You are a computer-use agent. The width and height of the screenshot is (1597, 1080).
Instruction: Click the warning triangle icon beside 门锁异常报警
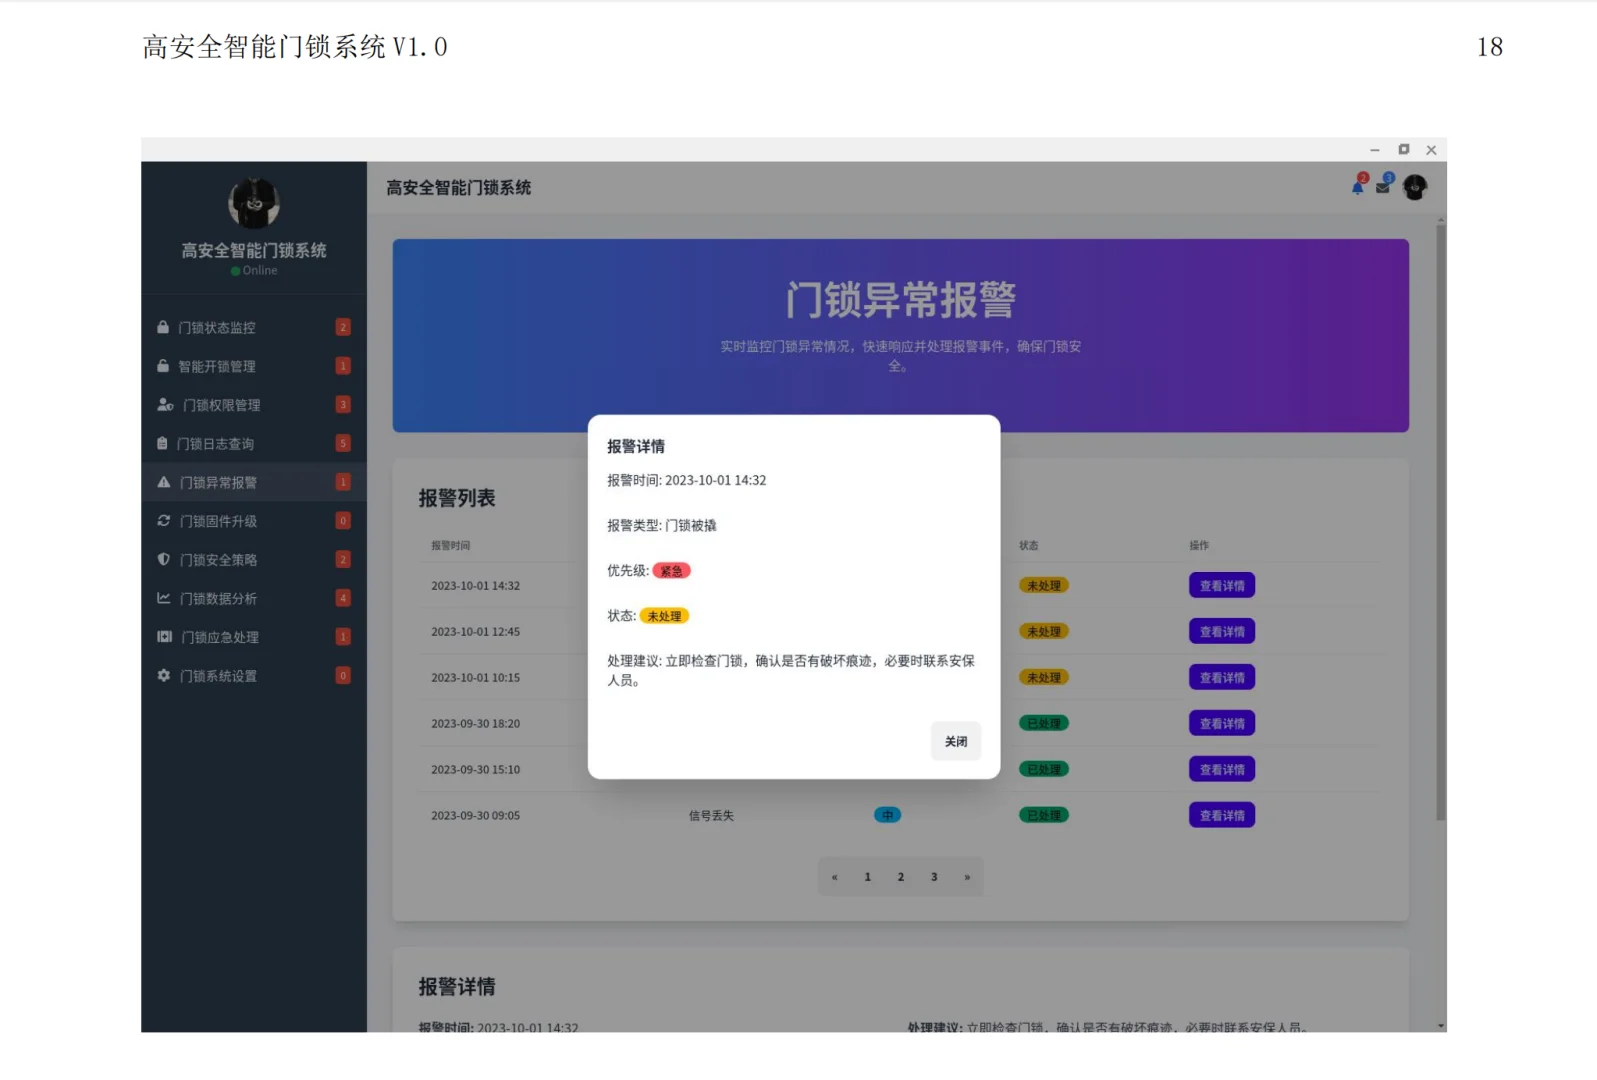(x=164, y=482)
